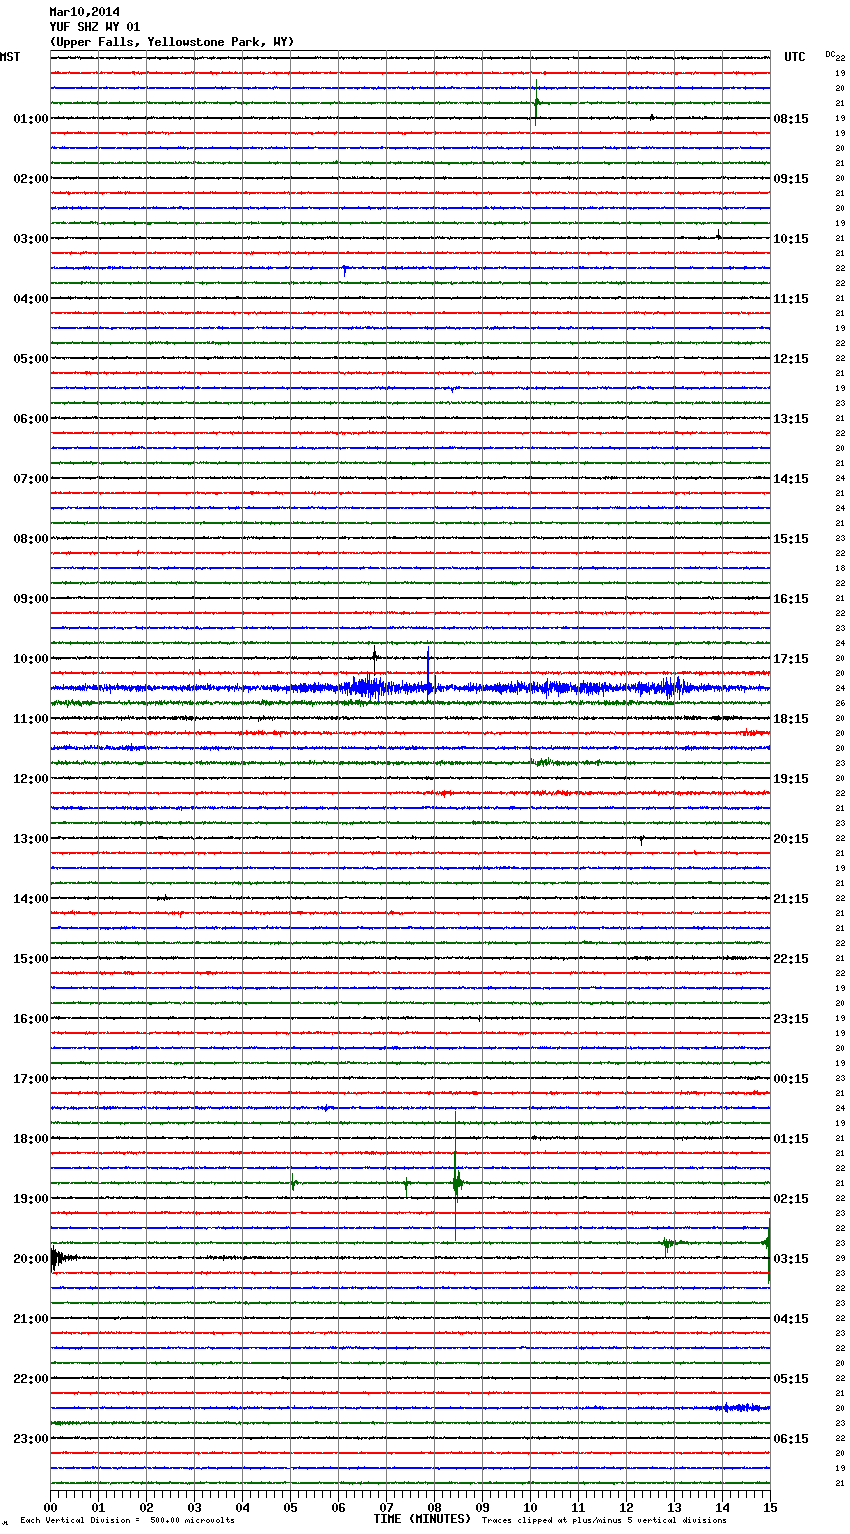This screenshot has width=850, height=1534.
Task: Click the 13:15 UTC time label
Action: point(791,419)
